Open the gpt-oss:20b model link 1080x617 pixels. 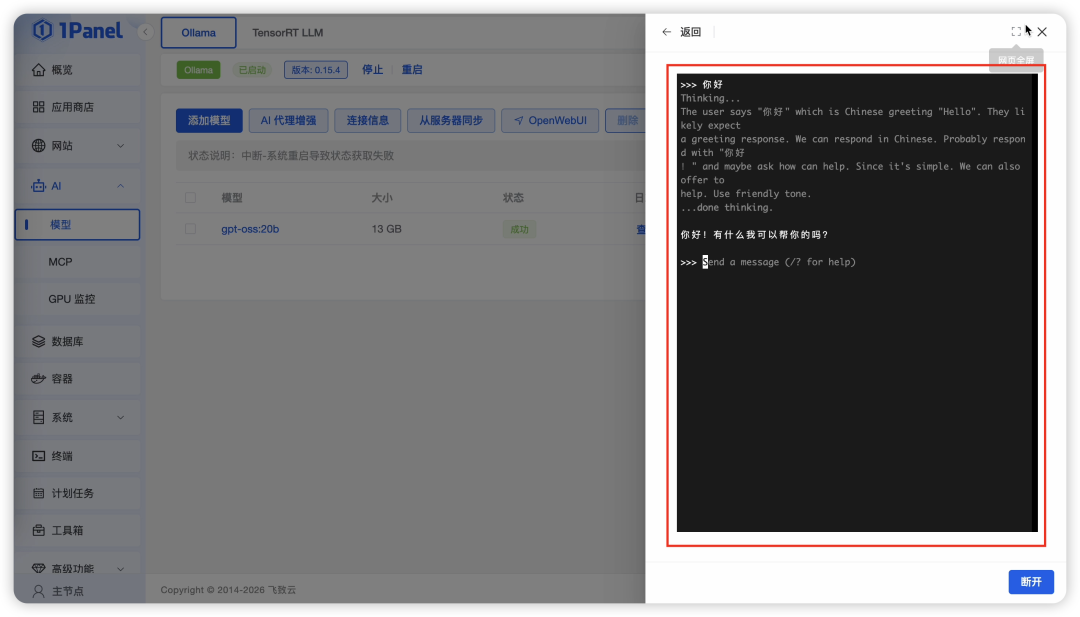click(x=252, y=229)
